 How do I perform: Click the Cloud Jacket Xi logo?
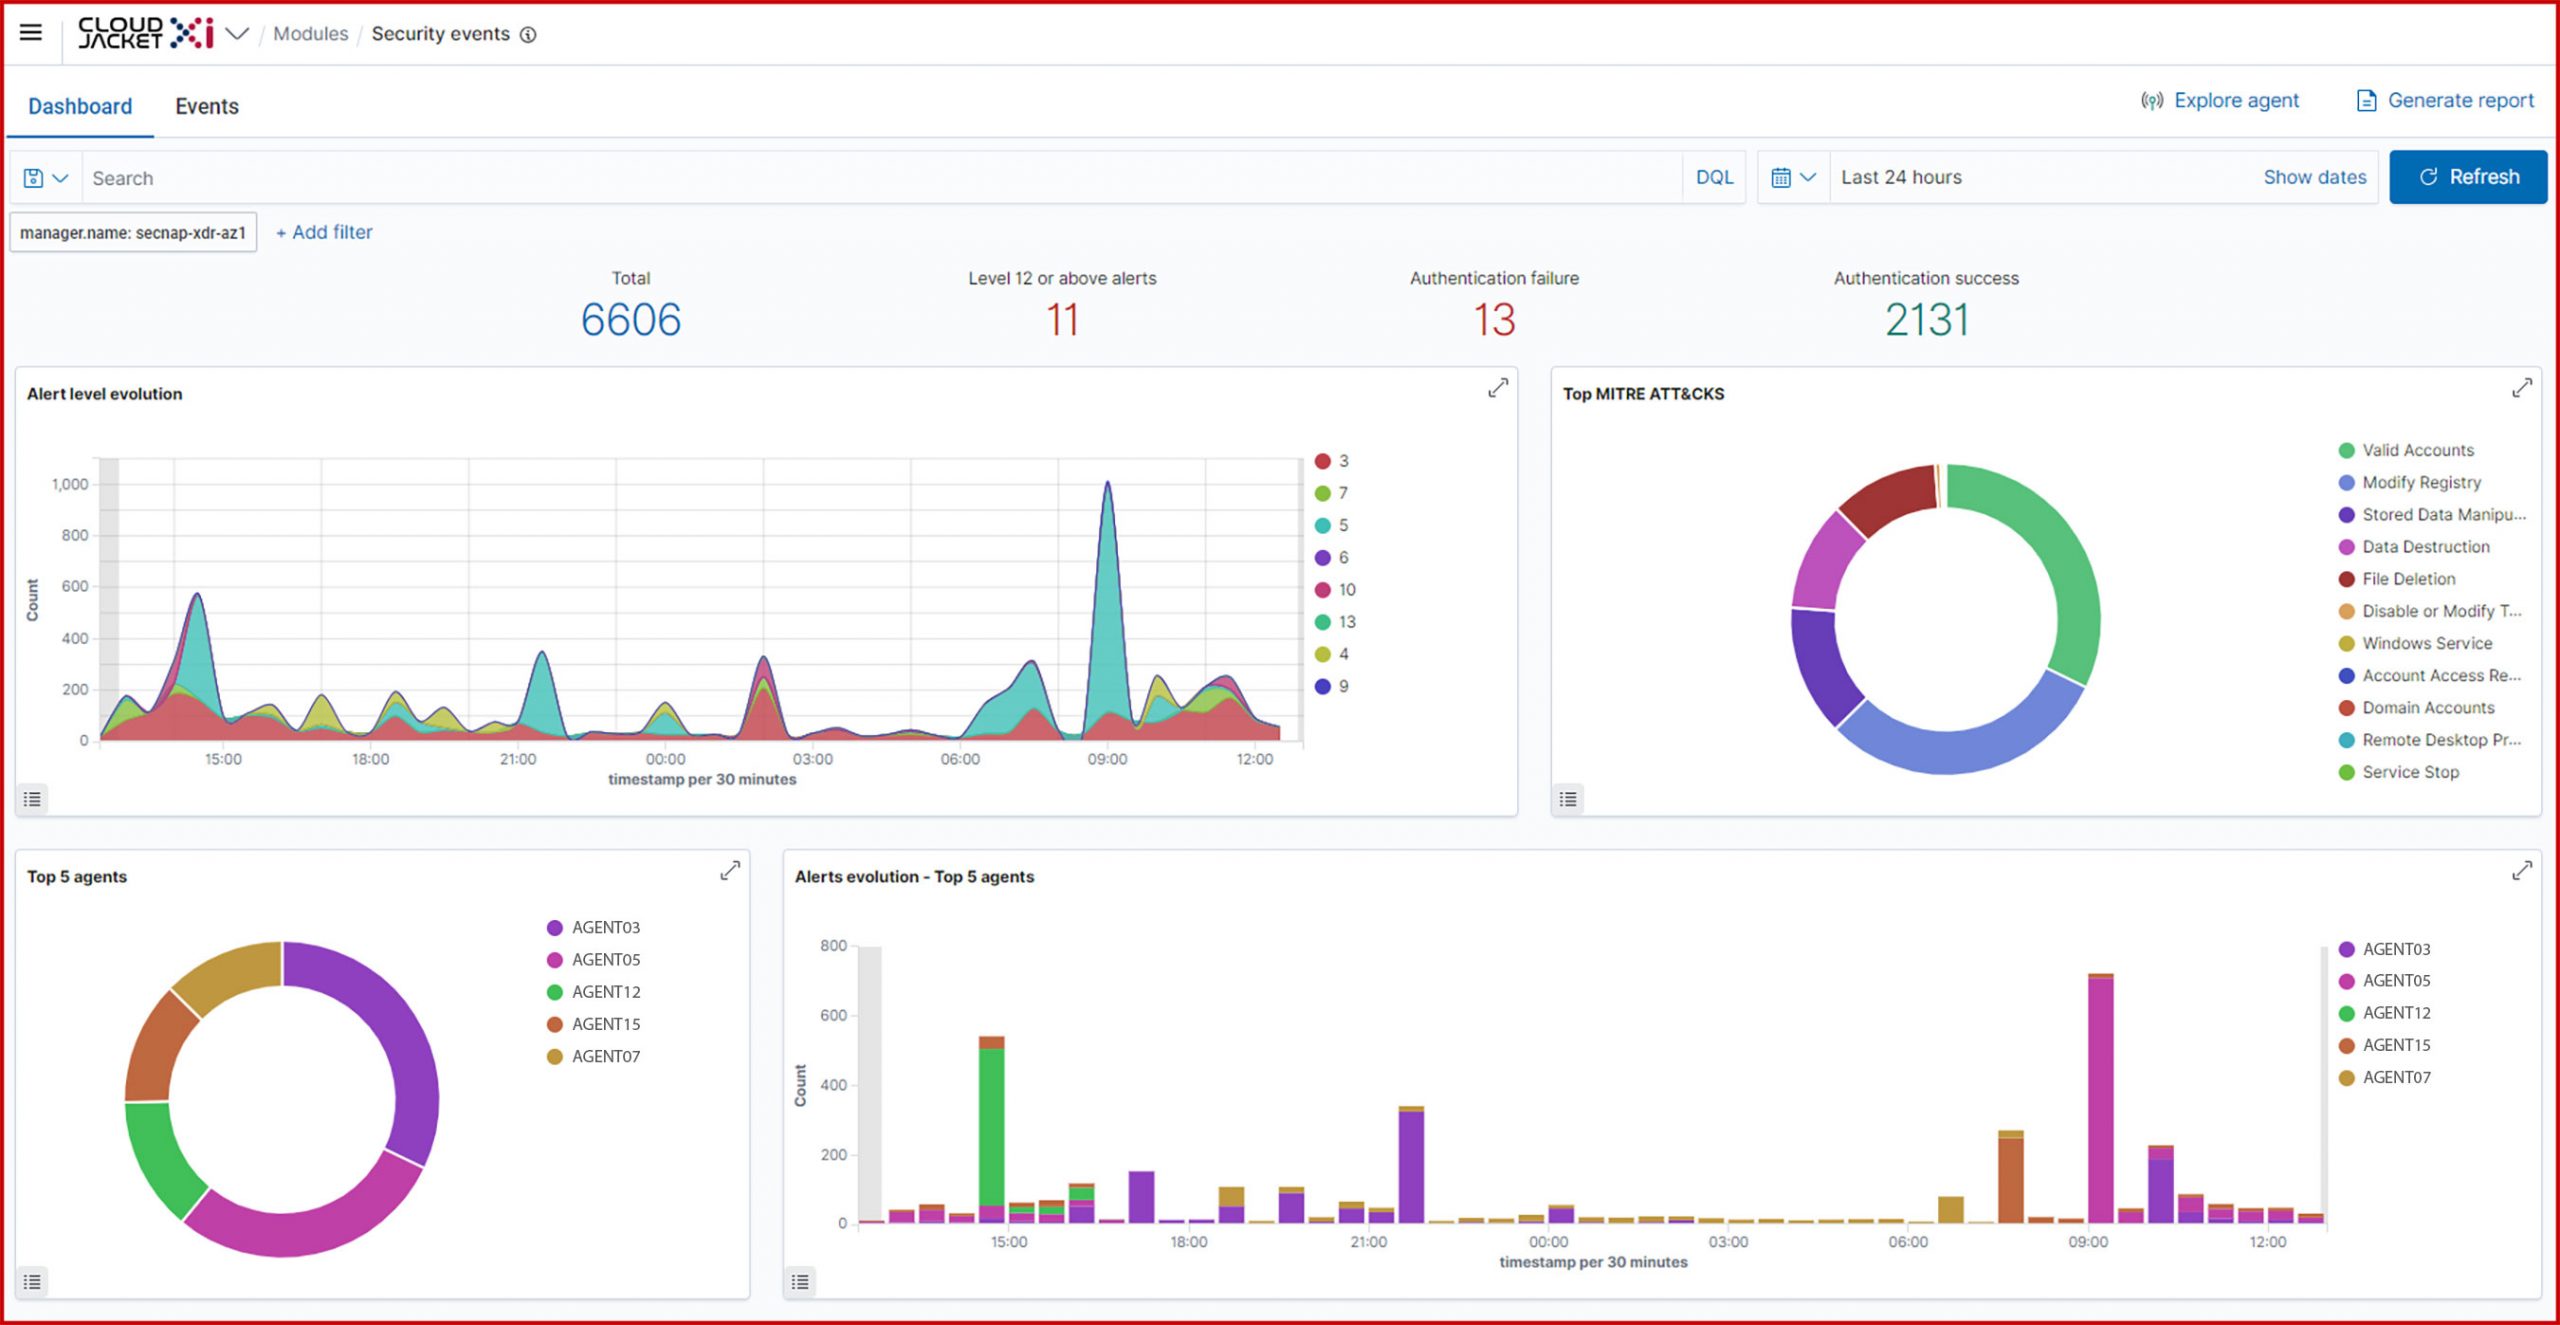coord(146,32)
